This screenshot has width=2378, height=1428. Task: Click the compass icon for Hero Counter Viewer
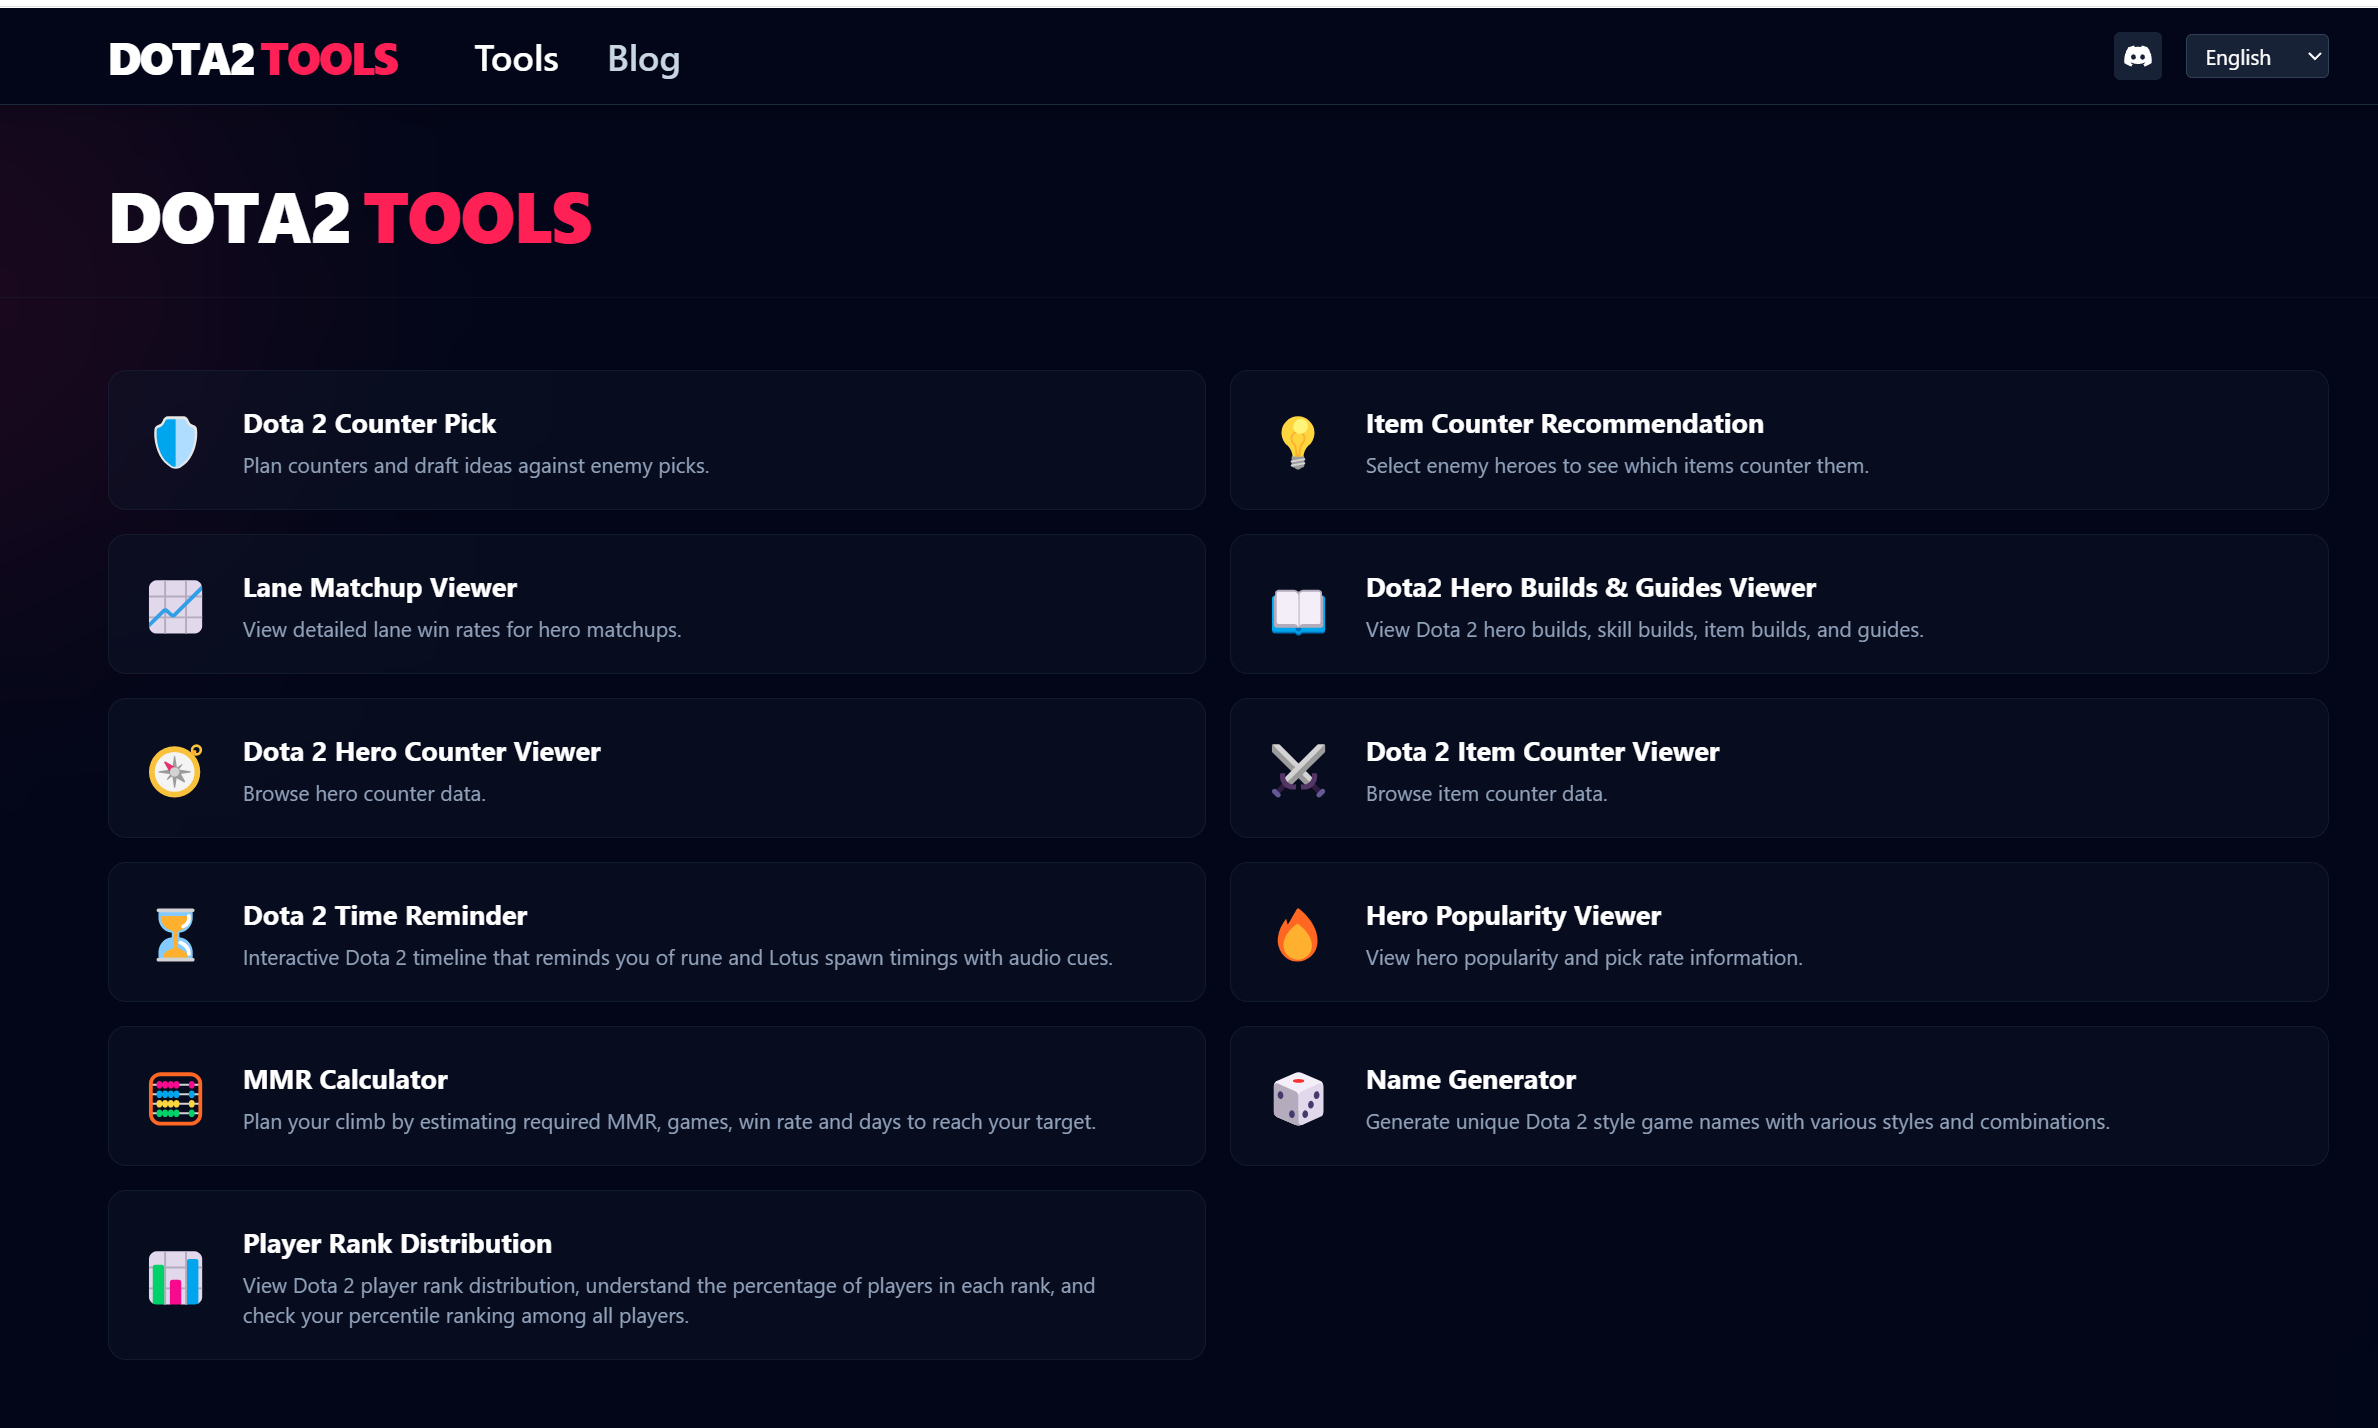(x=175, y=770)
